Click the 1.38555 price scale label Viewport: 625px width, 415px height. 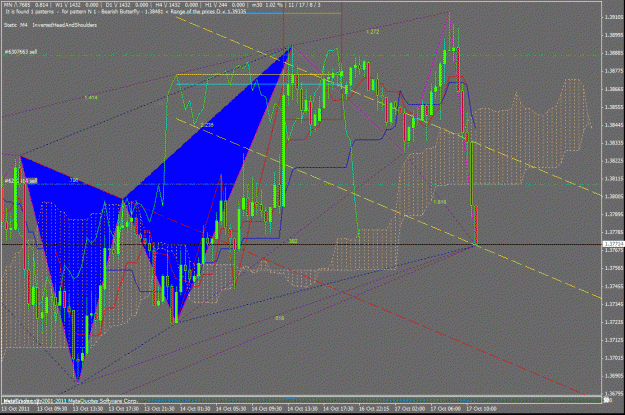614,107
